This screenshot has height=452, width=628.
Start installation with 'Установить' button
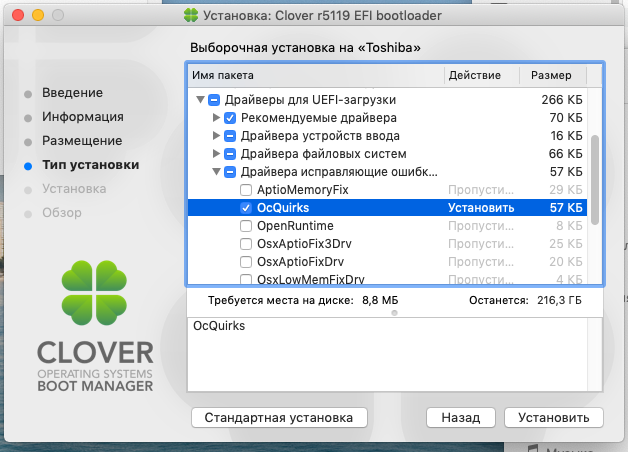(554, 418)
